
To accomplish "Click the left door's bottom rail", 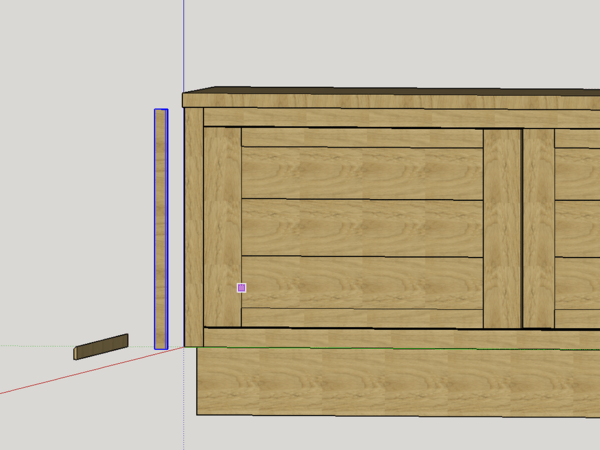I will tap(362, 317).
